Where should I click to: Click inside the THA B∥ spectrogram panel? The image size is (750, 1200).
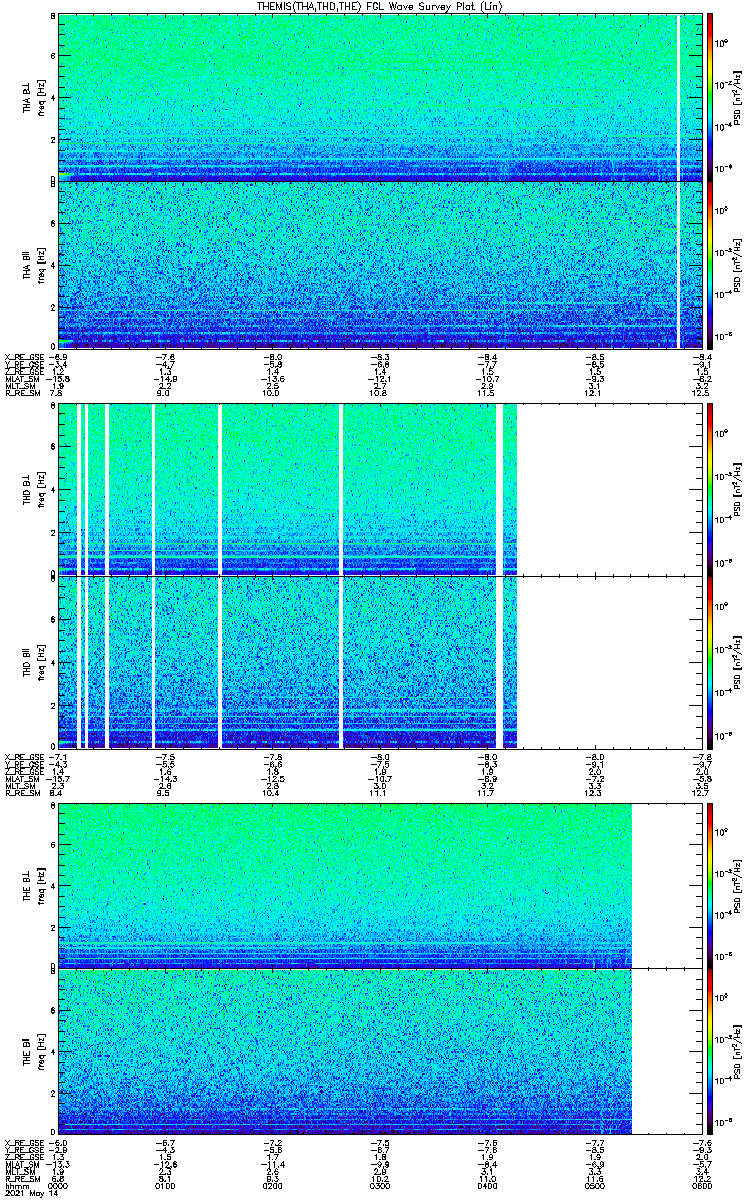click(382, 265)
